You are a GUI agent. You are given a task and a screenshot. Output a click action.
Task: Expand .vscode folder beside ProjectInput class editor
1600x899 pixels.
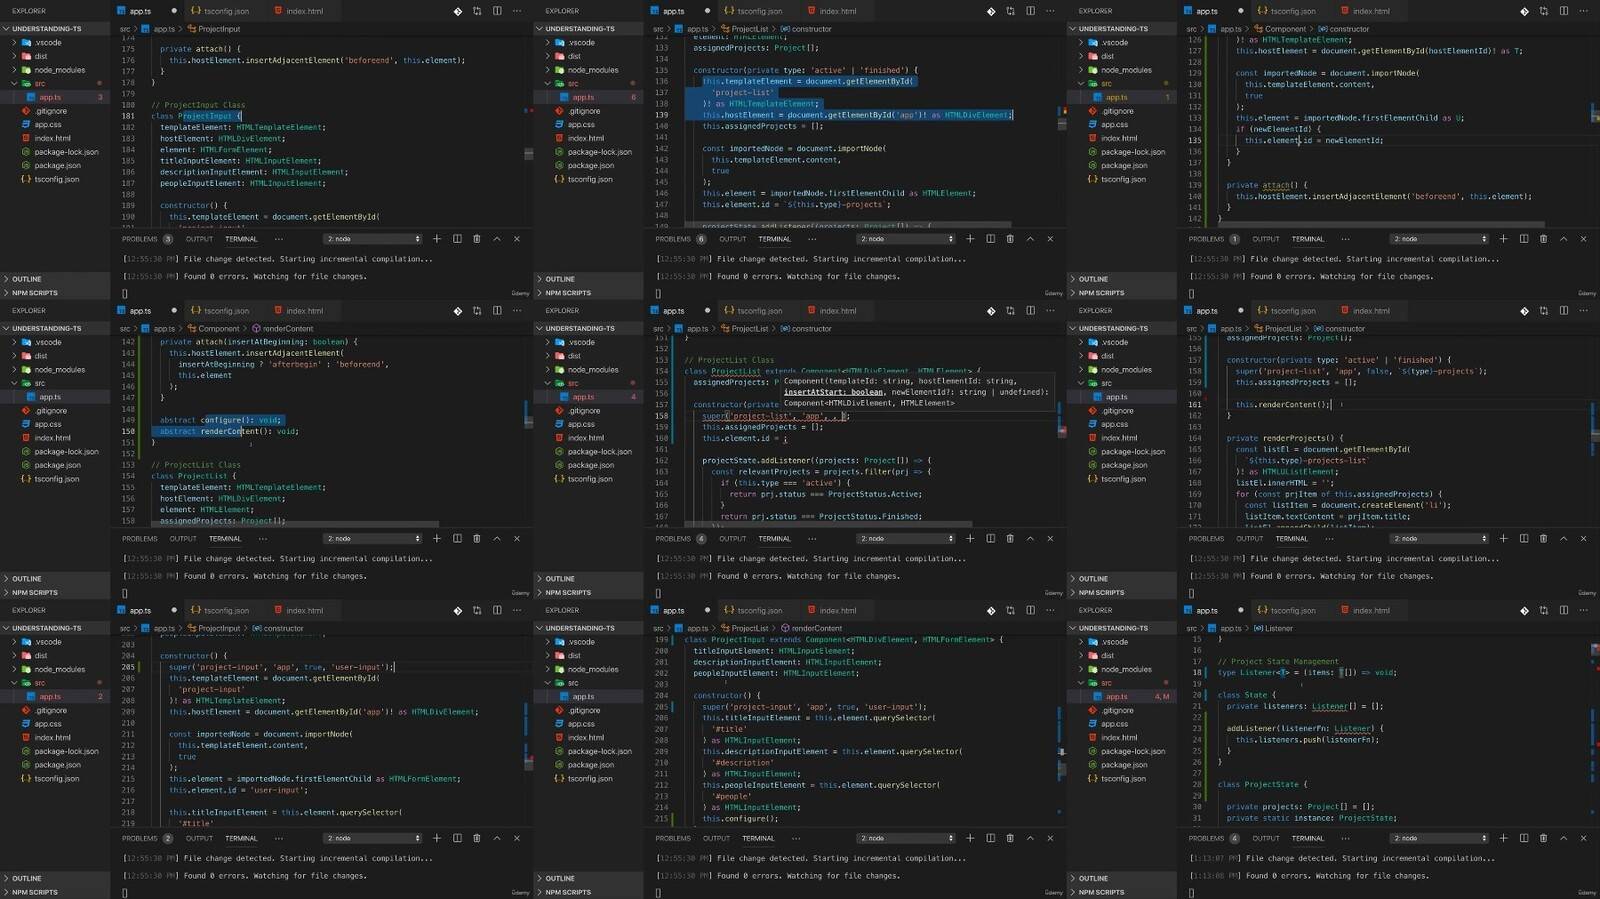click(48, 43)
